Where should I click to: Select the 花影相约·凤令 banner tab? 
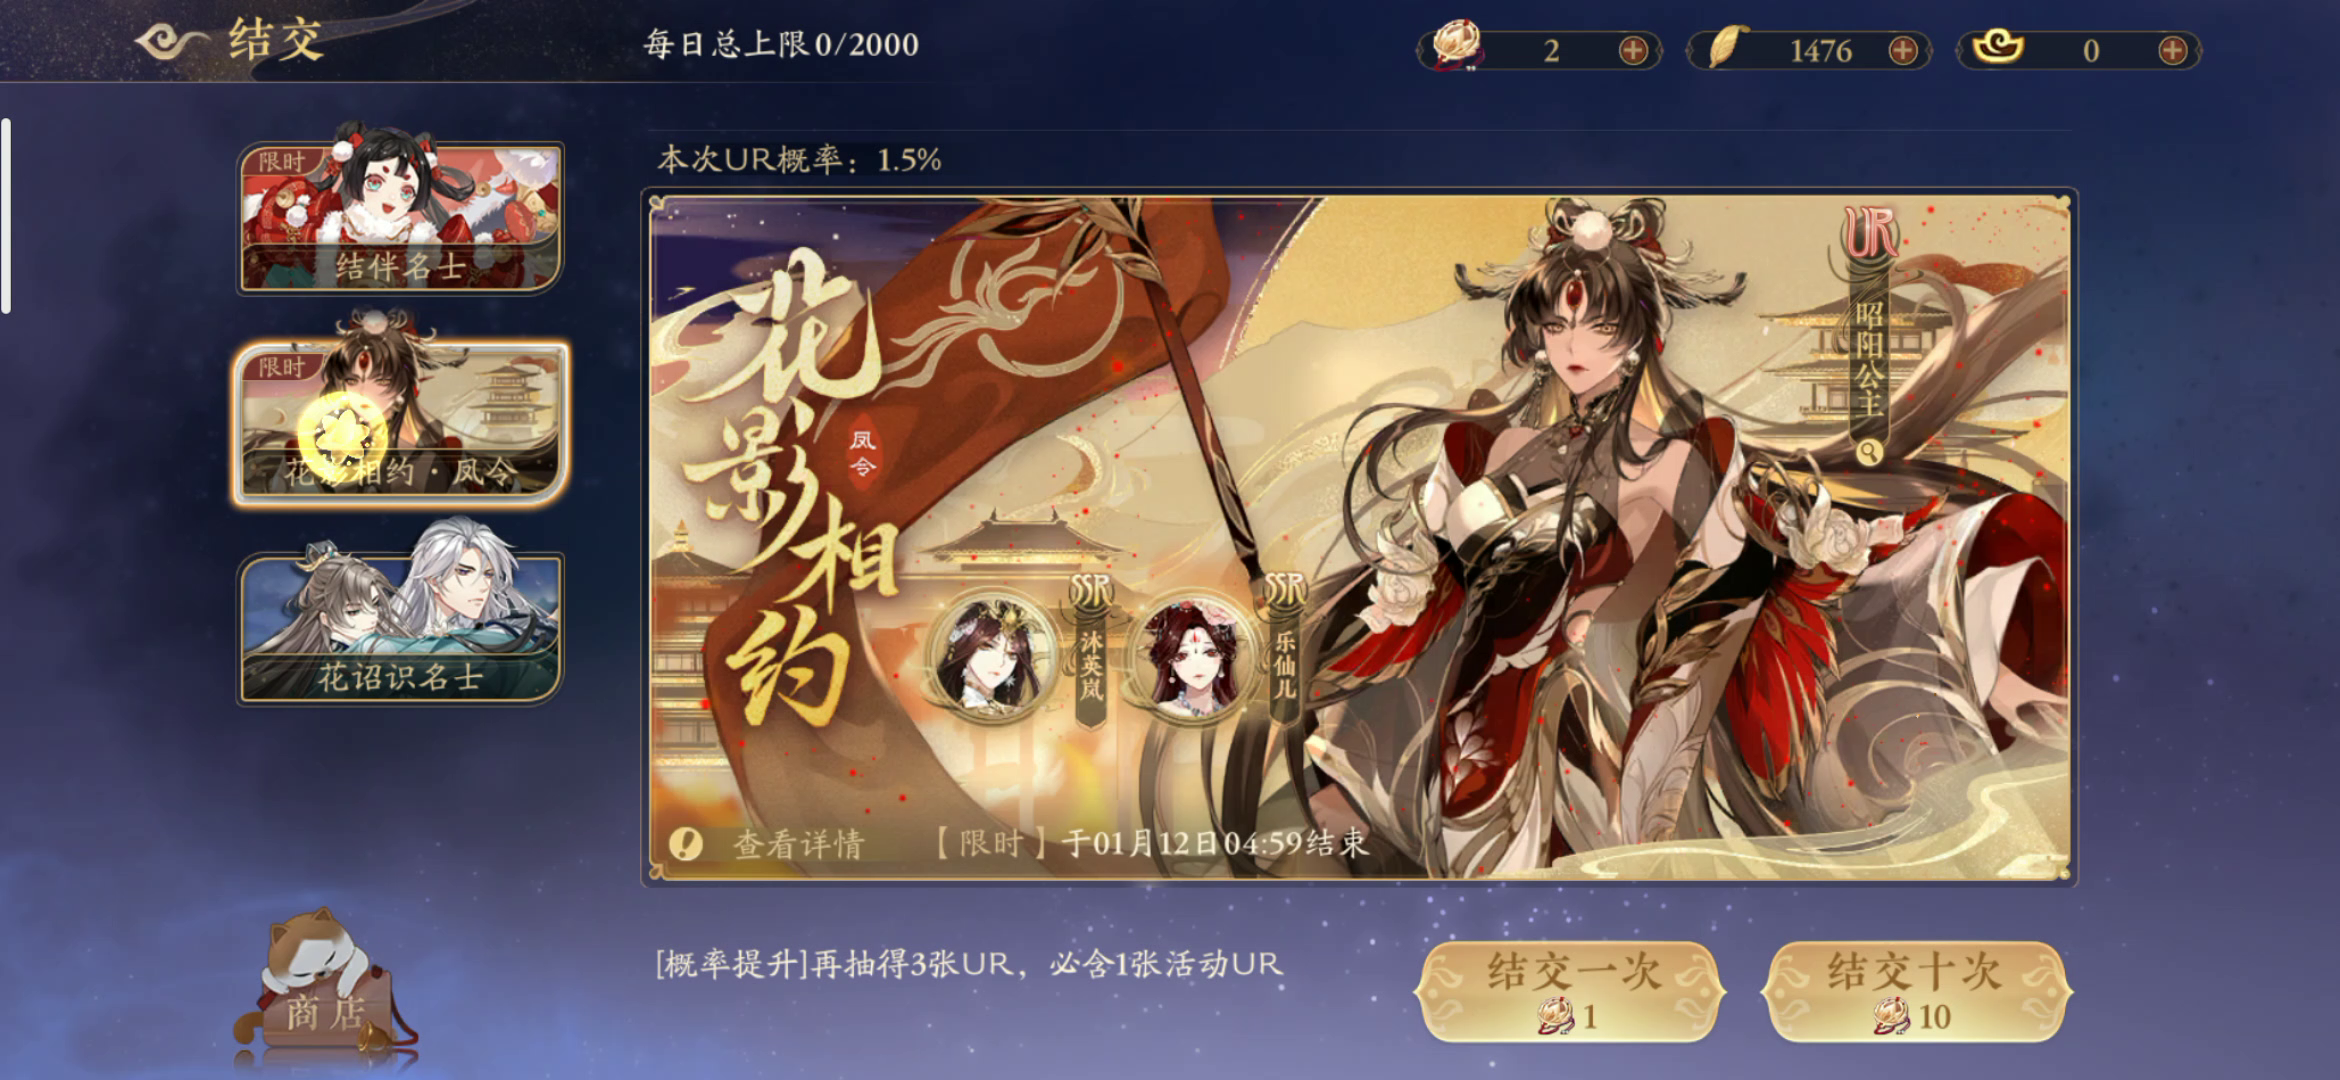point(400,422)
